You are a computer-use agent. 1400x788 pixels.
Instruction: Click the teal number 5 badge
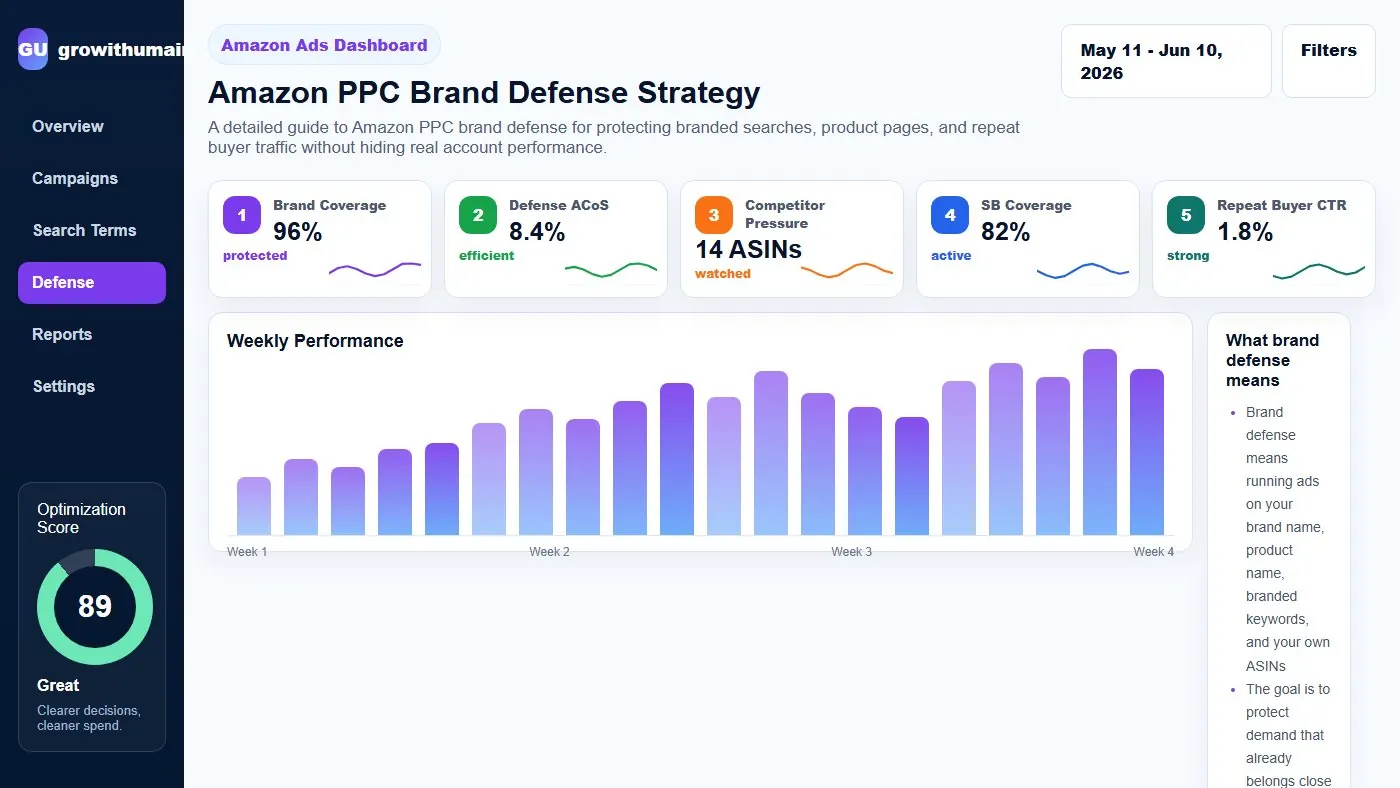click(1185, 215)
